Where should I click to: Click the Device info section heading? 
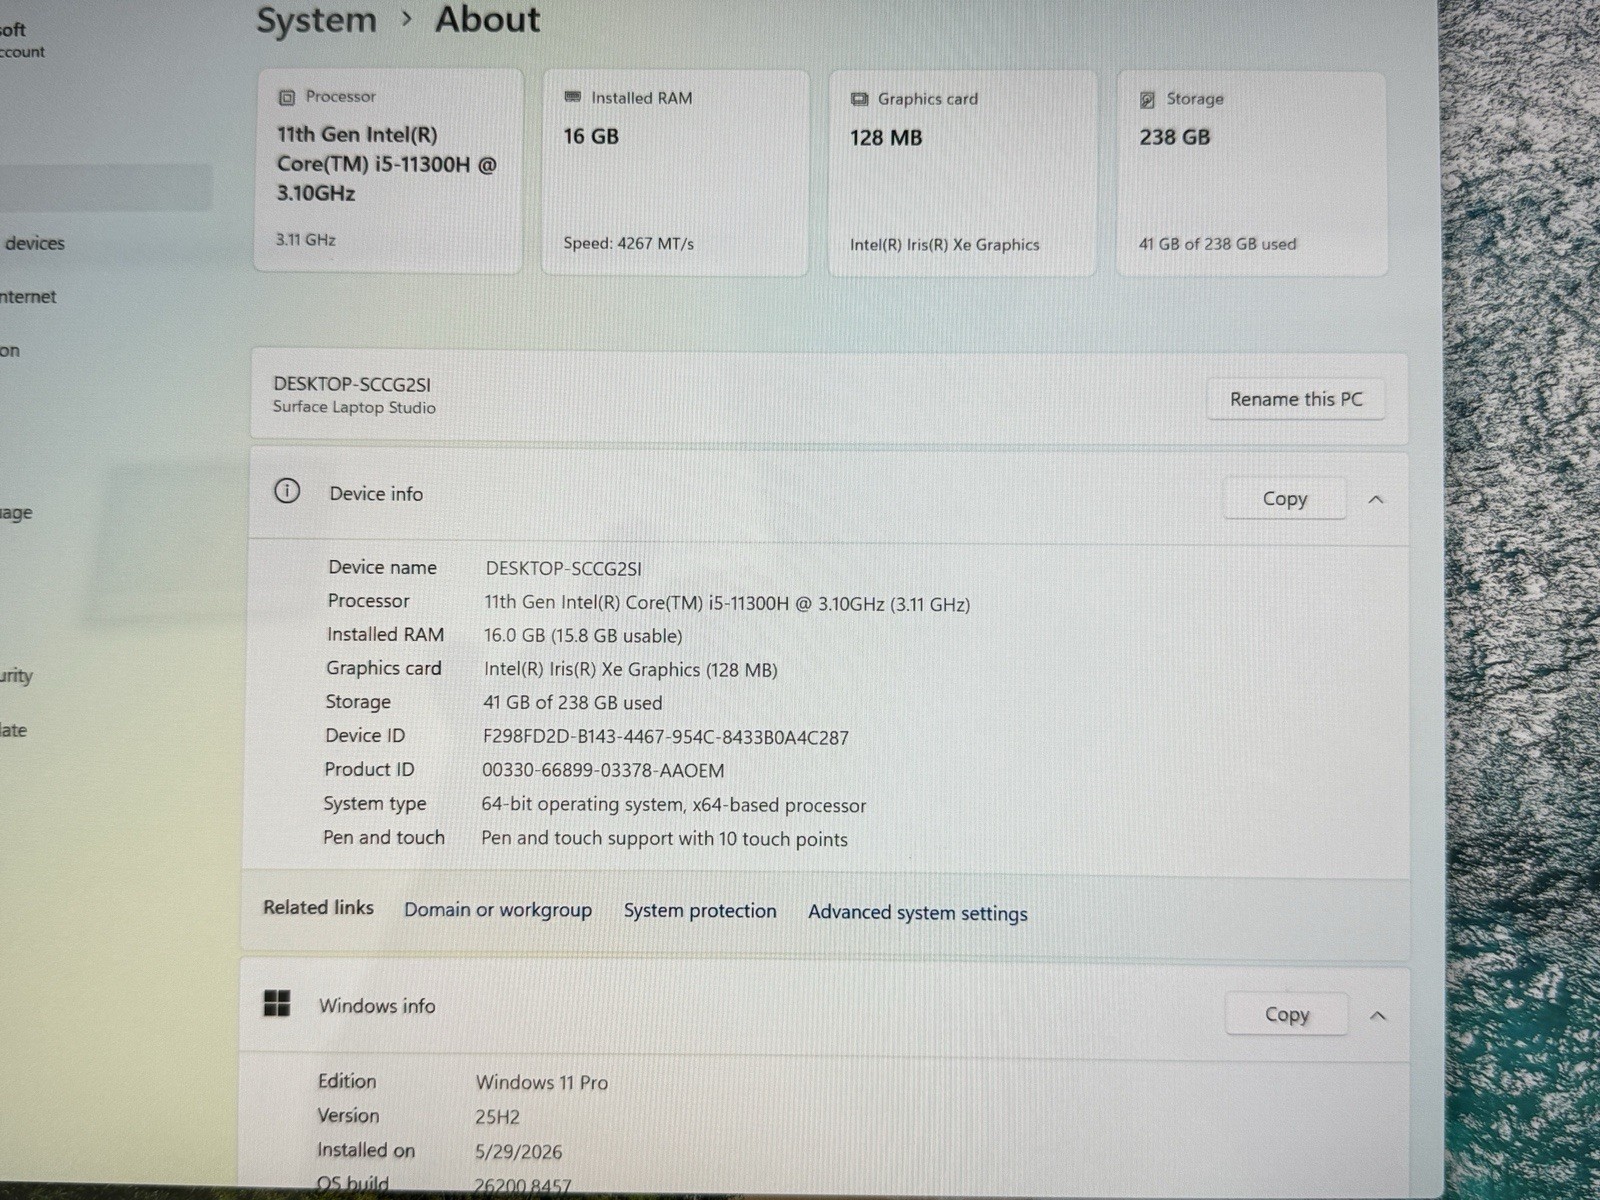(x=376, y=493)
